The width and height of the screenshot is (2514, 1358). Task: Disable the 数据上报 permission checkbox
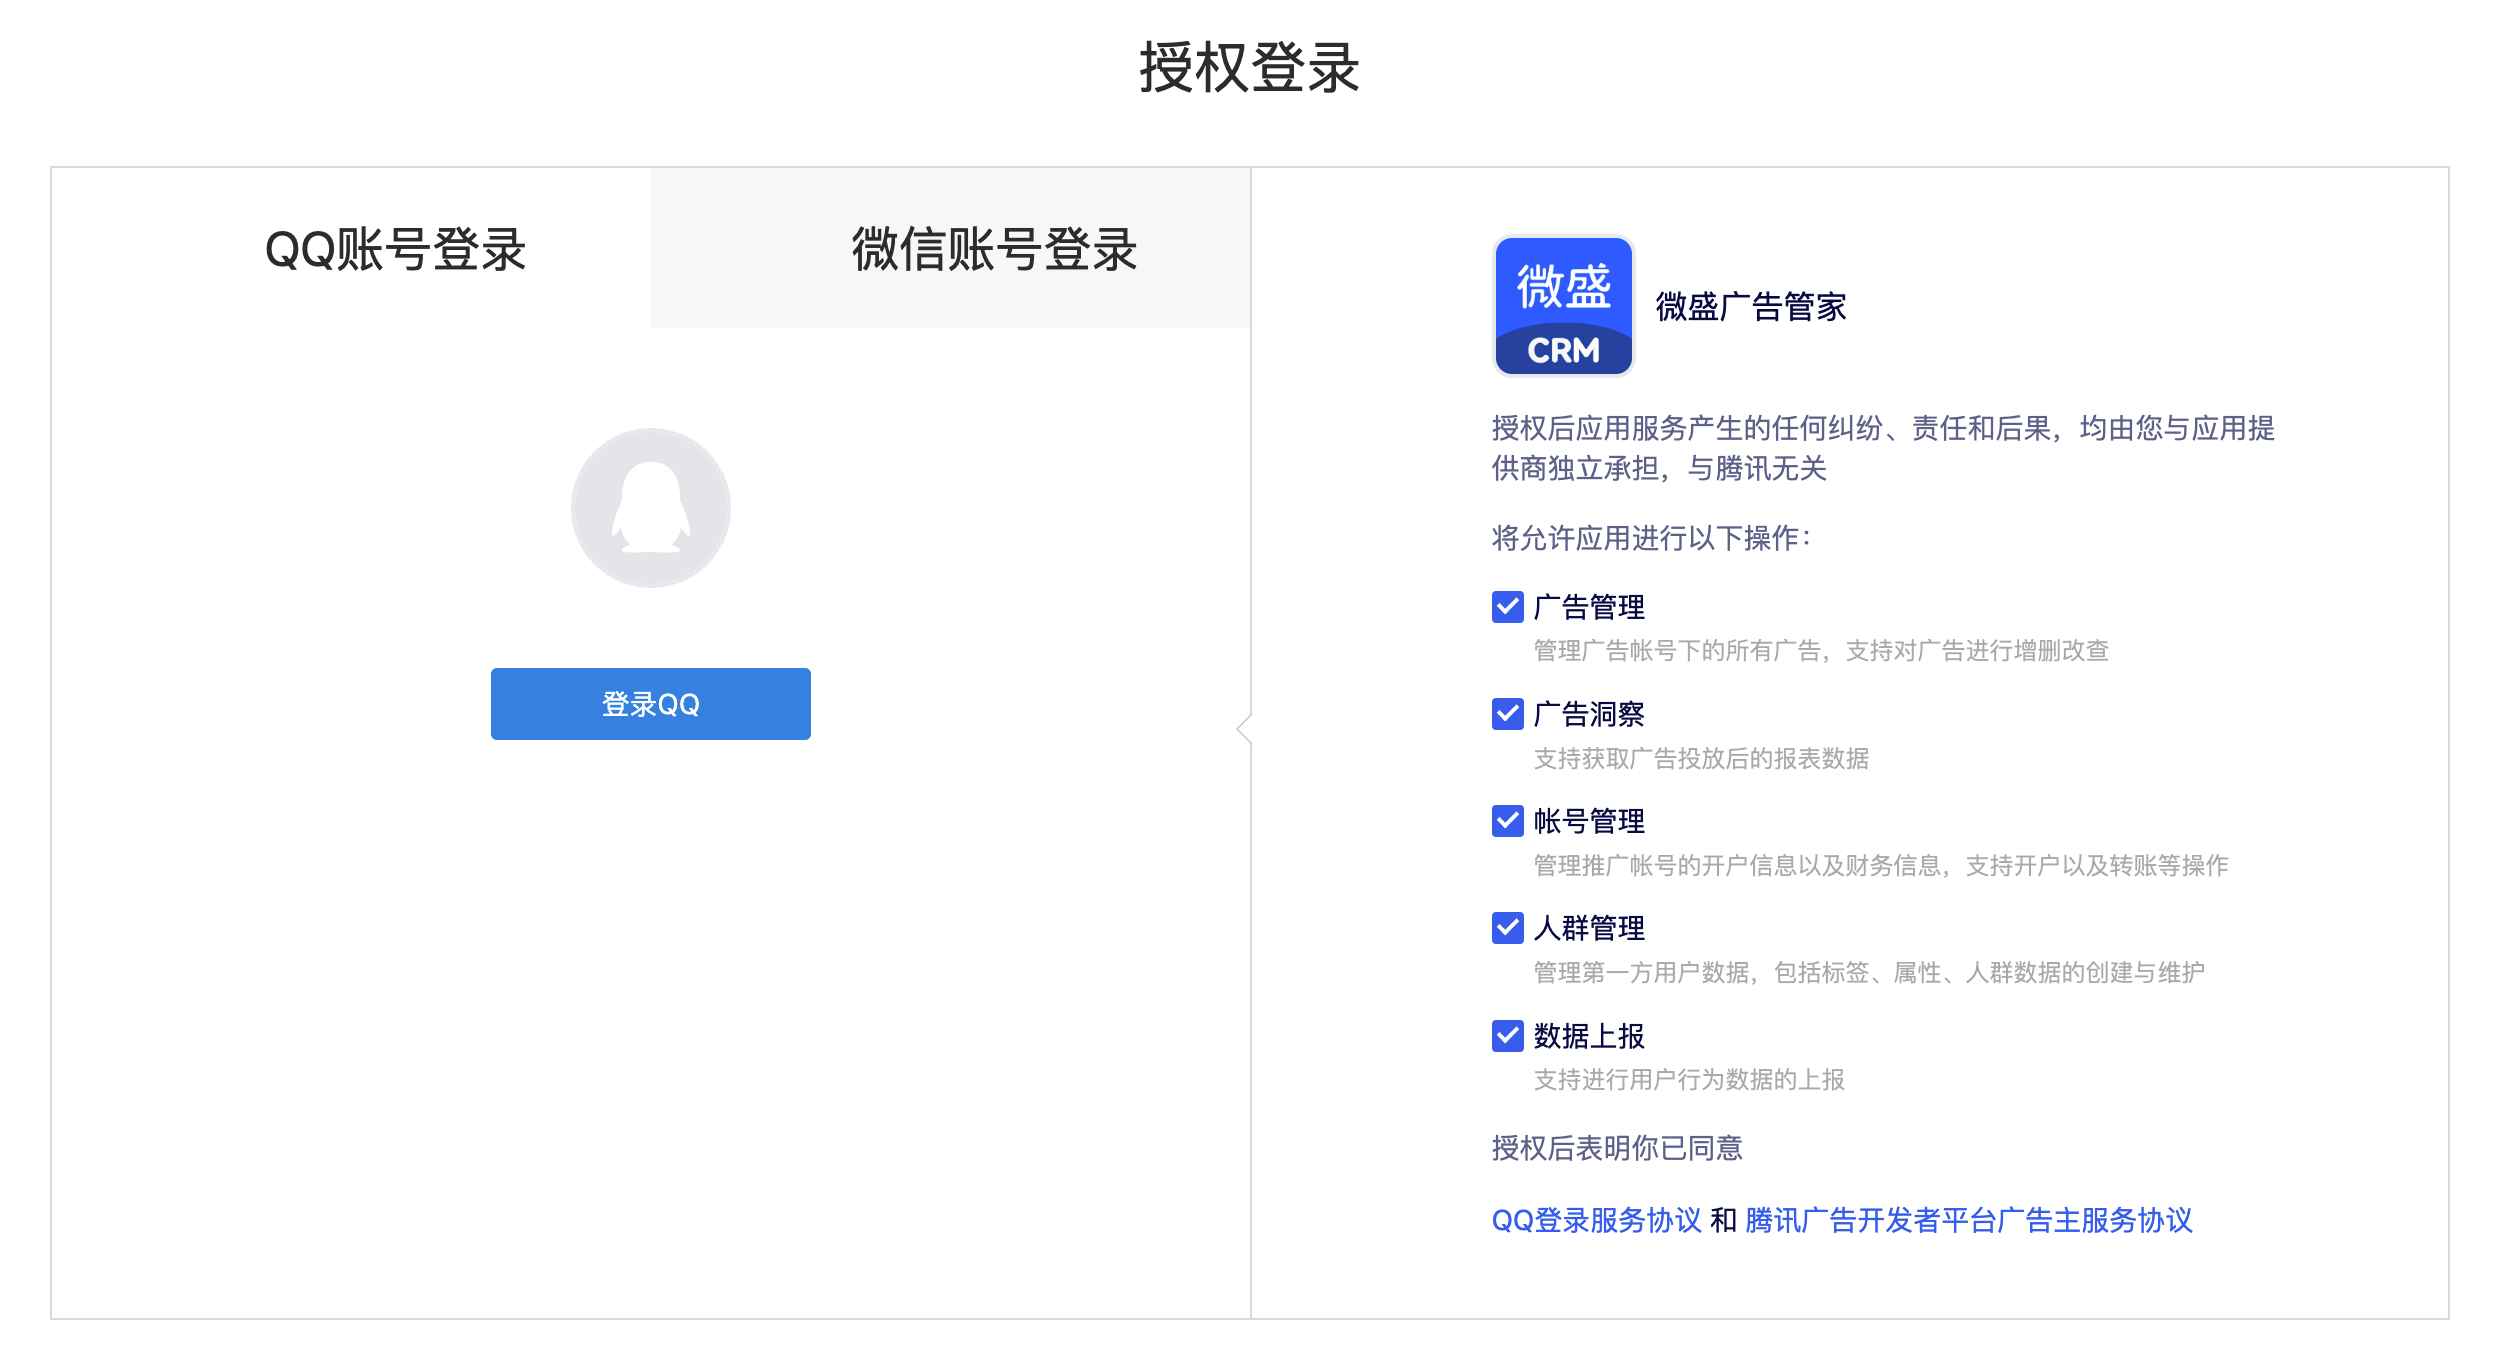click(1507, 1036)
